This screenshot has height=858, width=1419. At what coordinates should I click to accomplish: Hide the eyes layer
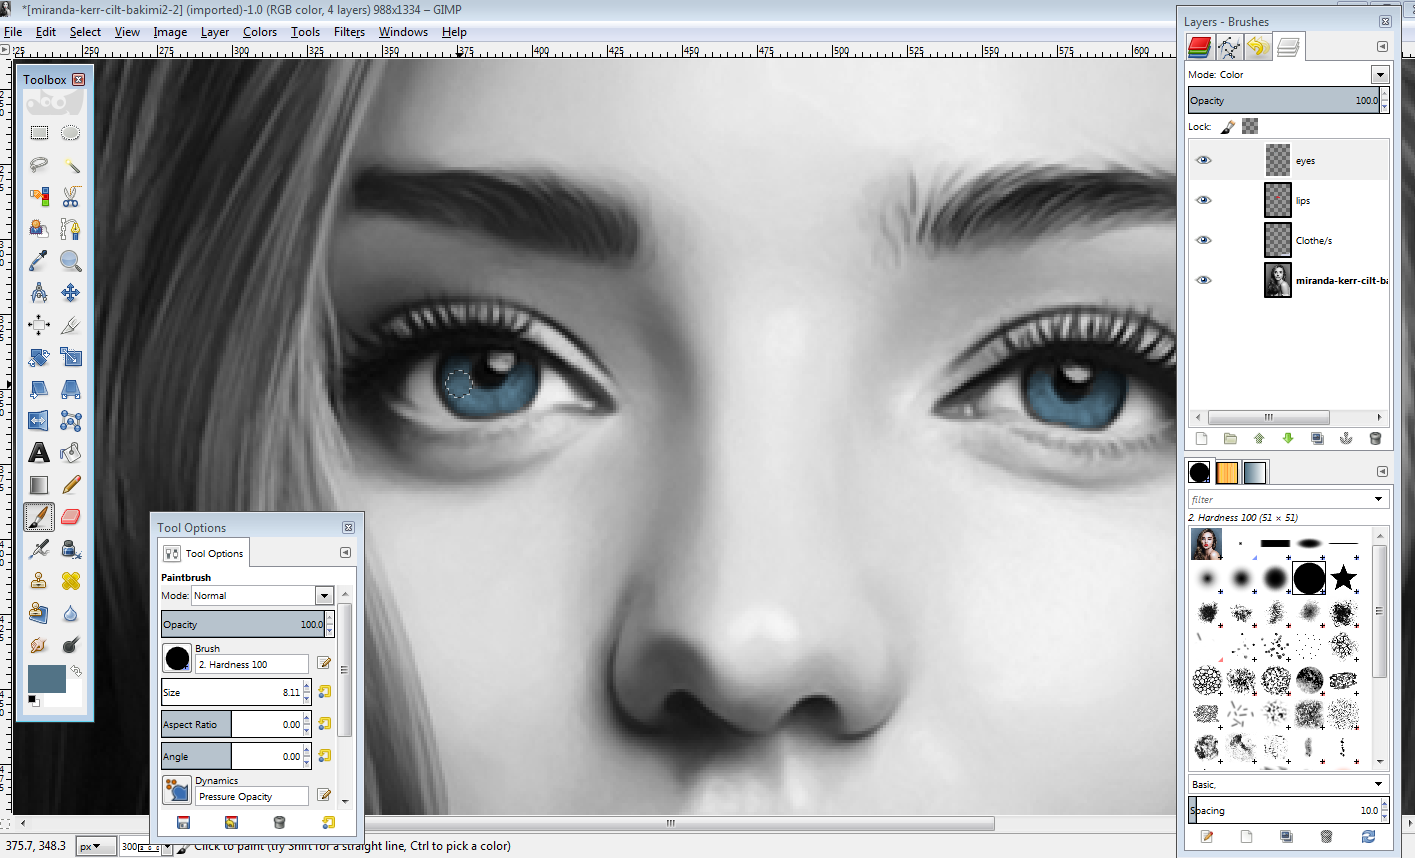(1204, 159)
